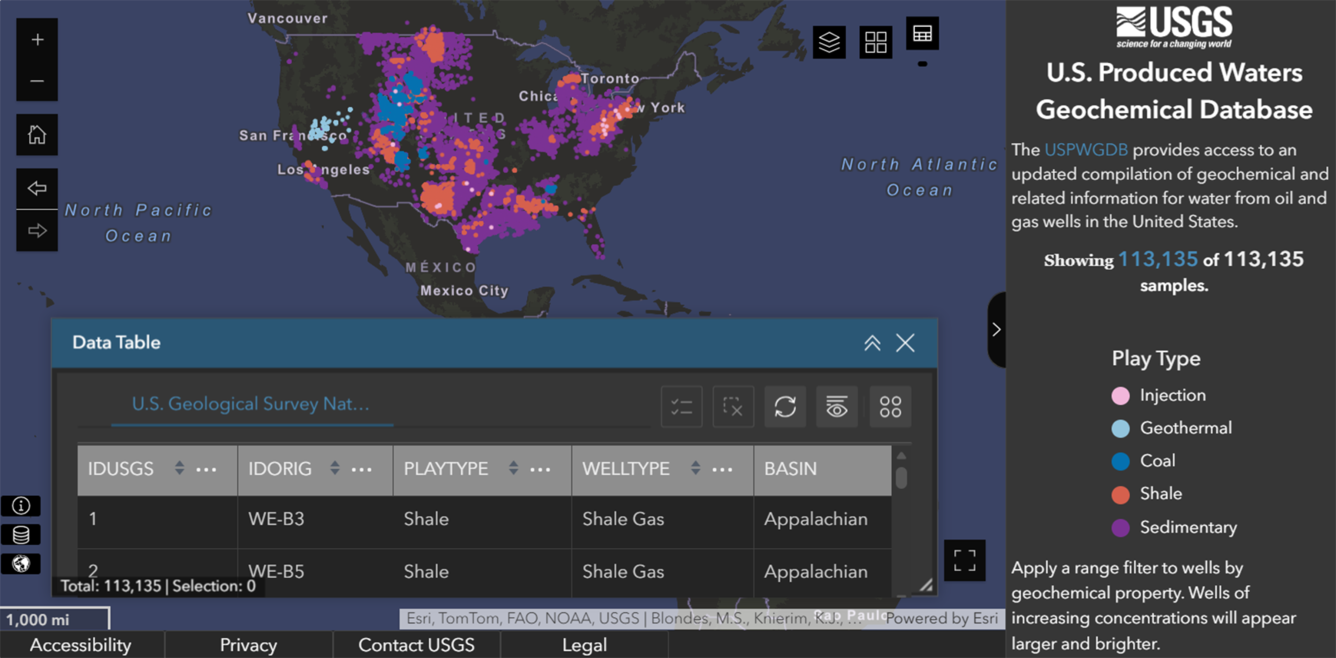This screenshot has height=658, width=1336.
Task: Collapse the Data Table with the double chevron
Action: [872, 343]
